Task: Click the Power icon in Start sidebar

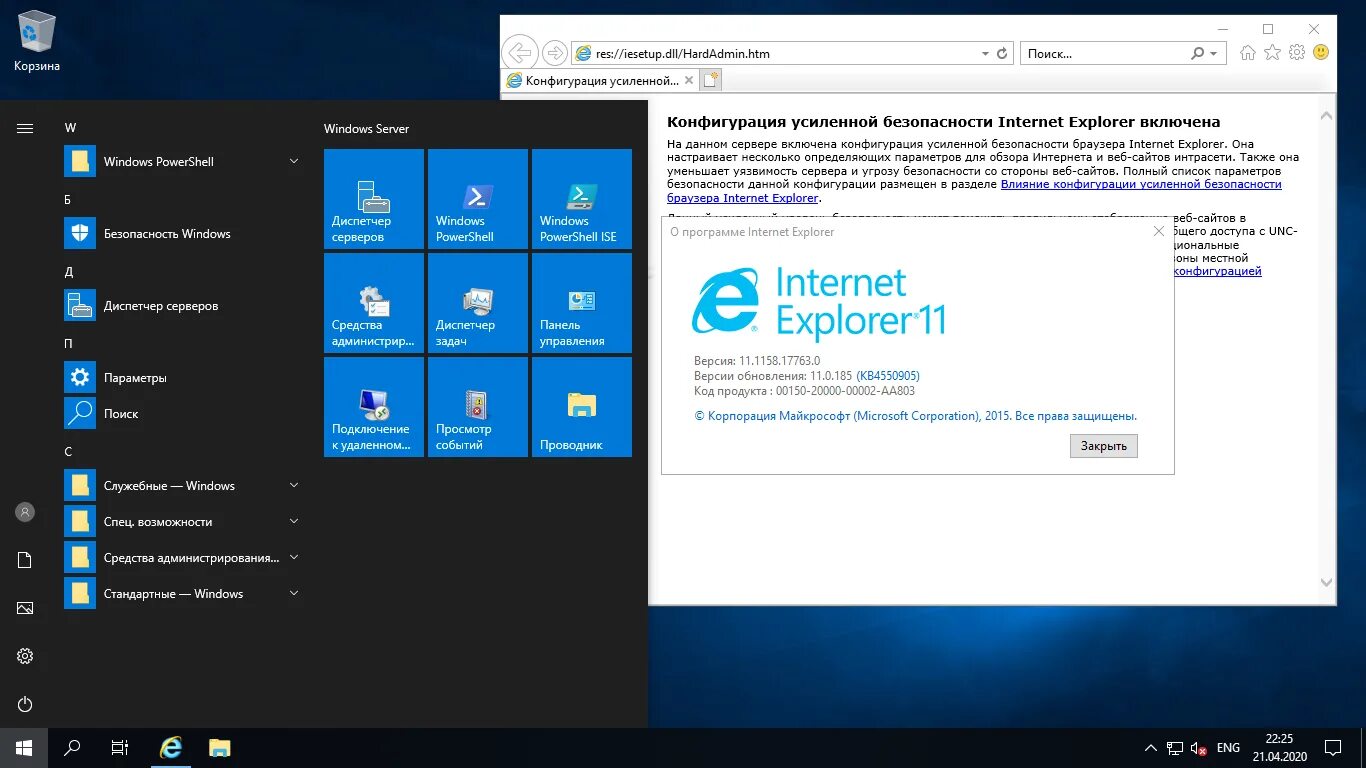Action: (x=25, y=704)
